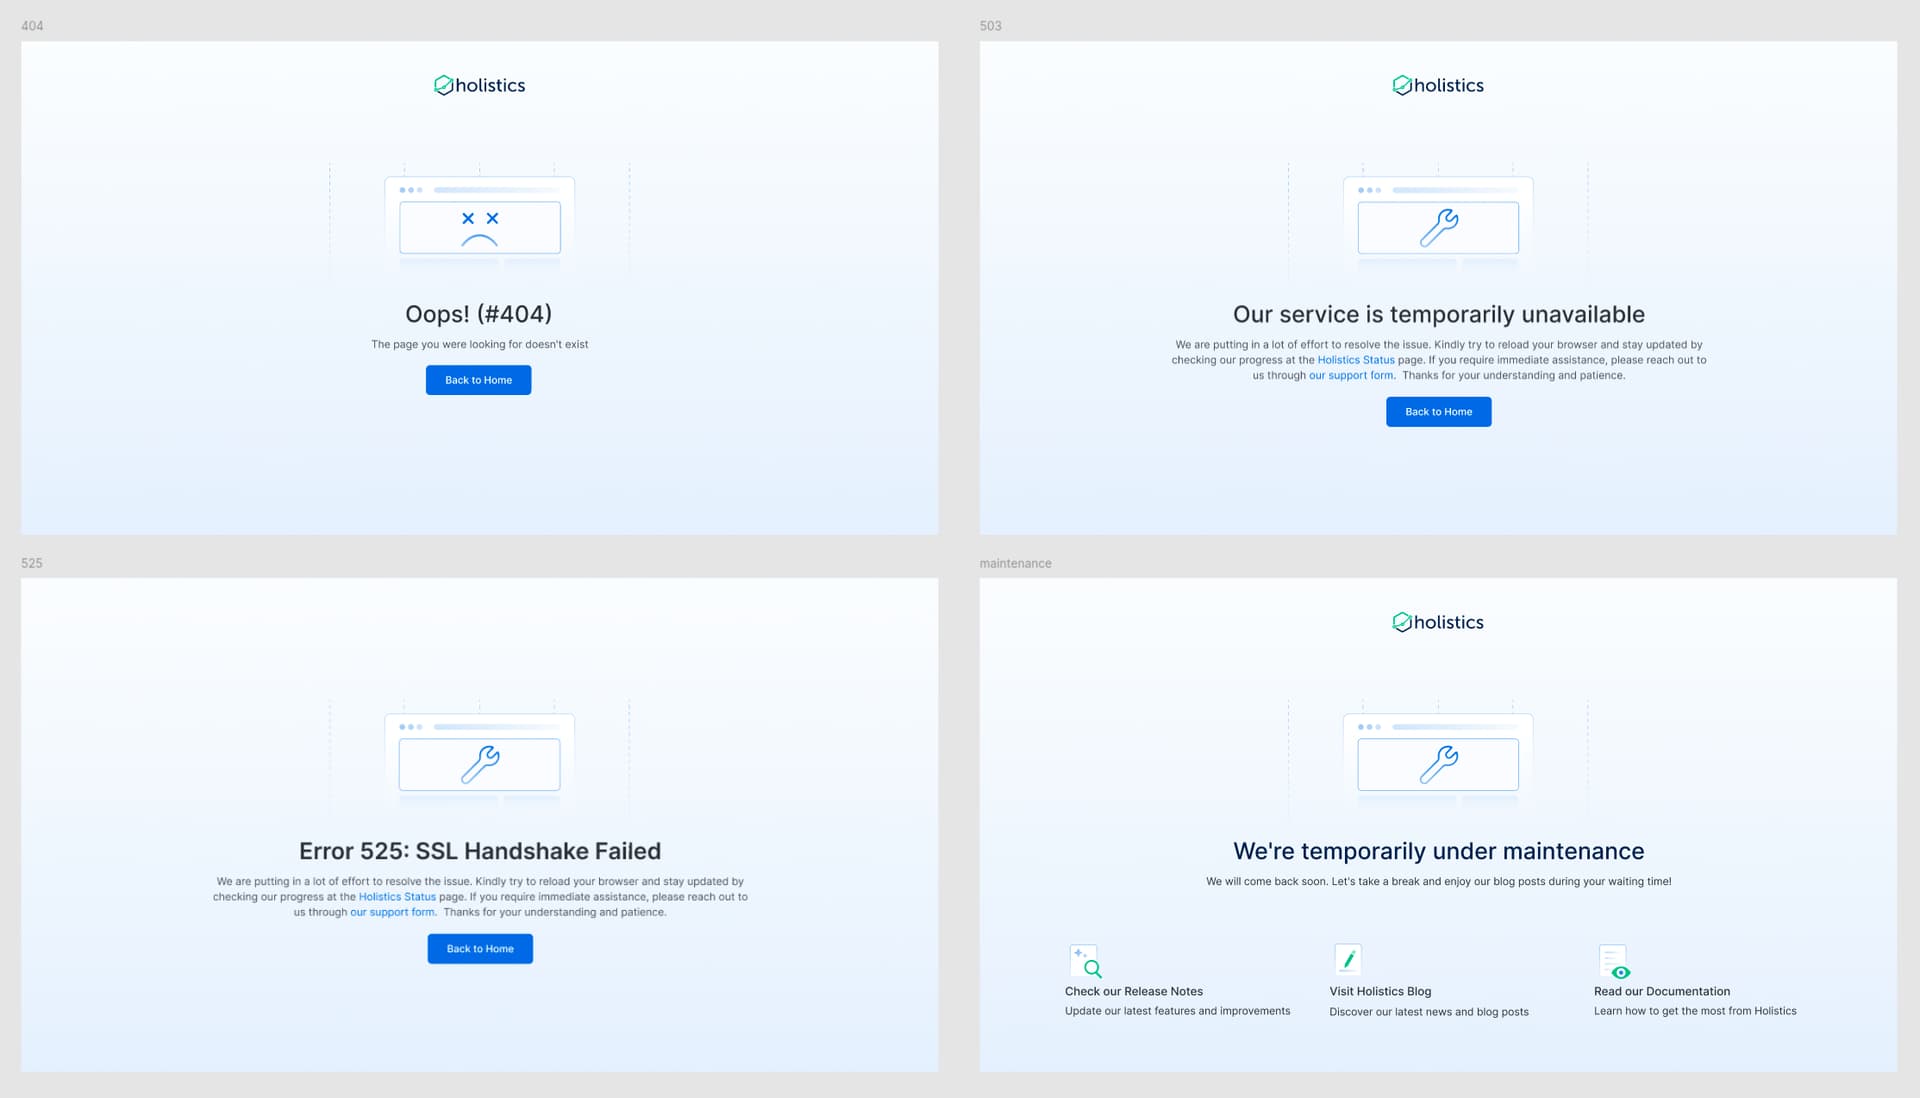Click sad face browser illustration
The height and width of the screenshot is (1098, 1920).
click(x=479, y=226)
